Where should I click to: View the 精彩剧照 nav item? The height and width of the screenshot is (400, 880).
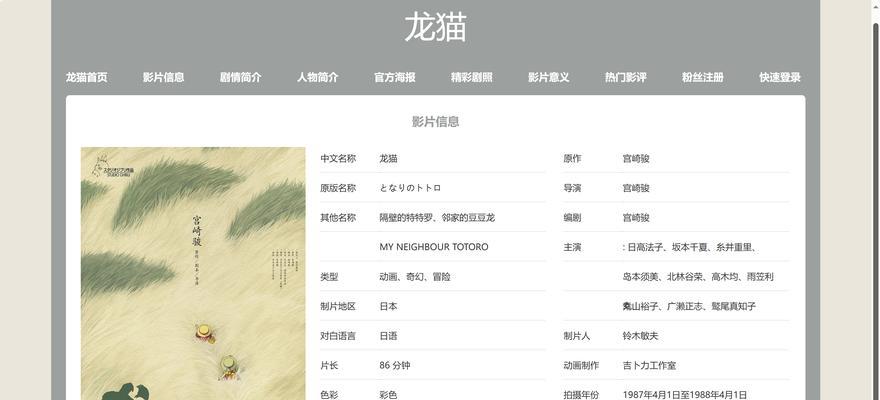click(471, 77)
